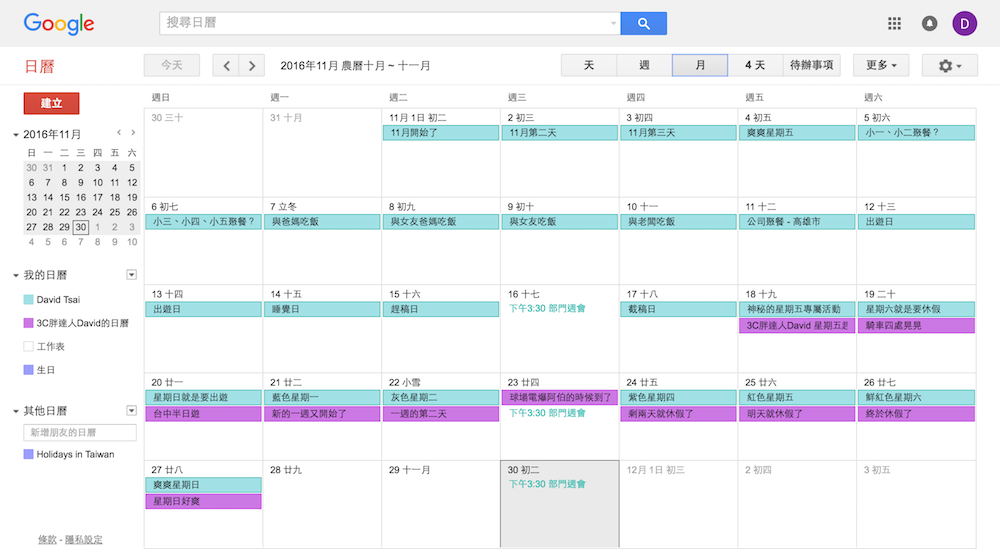
Task: Click the red 建立 button
Action: pos(51,104)
